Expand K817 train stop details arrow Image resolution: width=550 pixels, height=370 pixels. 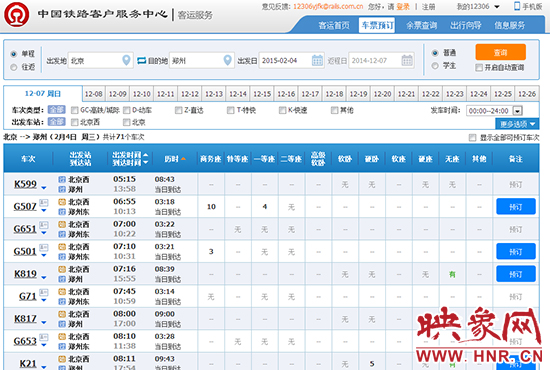click(44, 322)
